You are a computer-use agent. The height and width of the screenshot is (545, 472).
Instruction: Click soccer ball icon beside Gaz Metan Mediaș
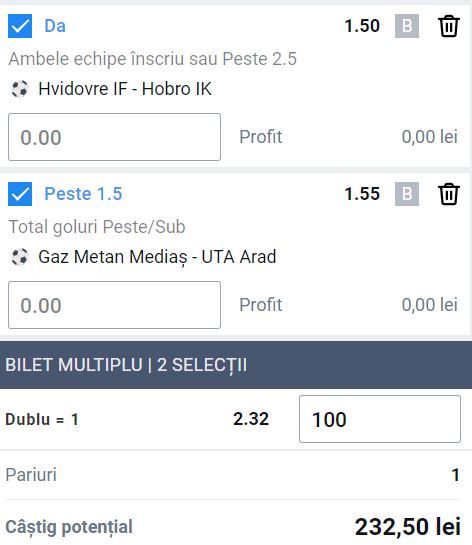tap(19, 257)
